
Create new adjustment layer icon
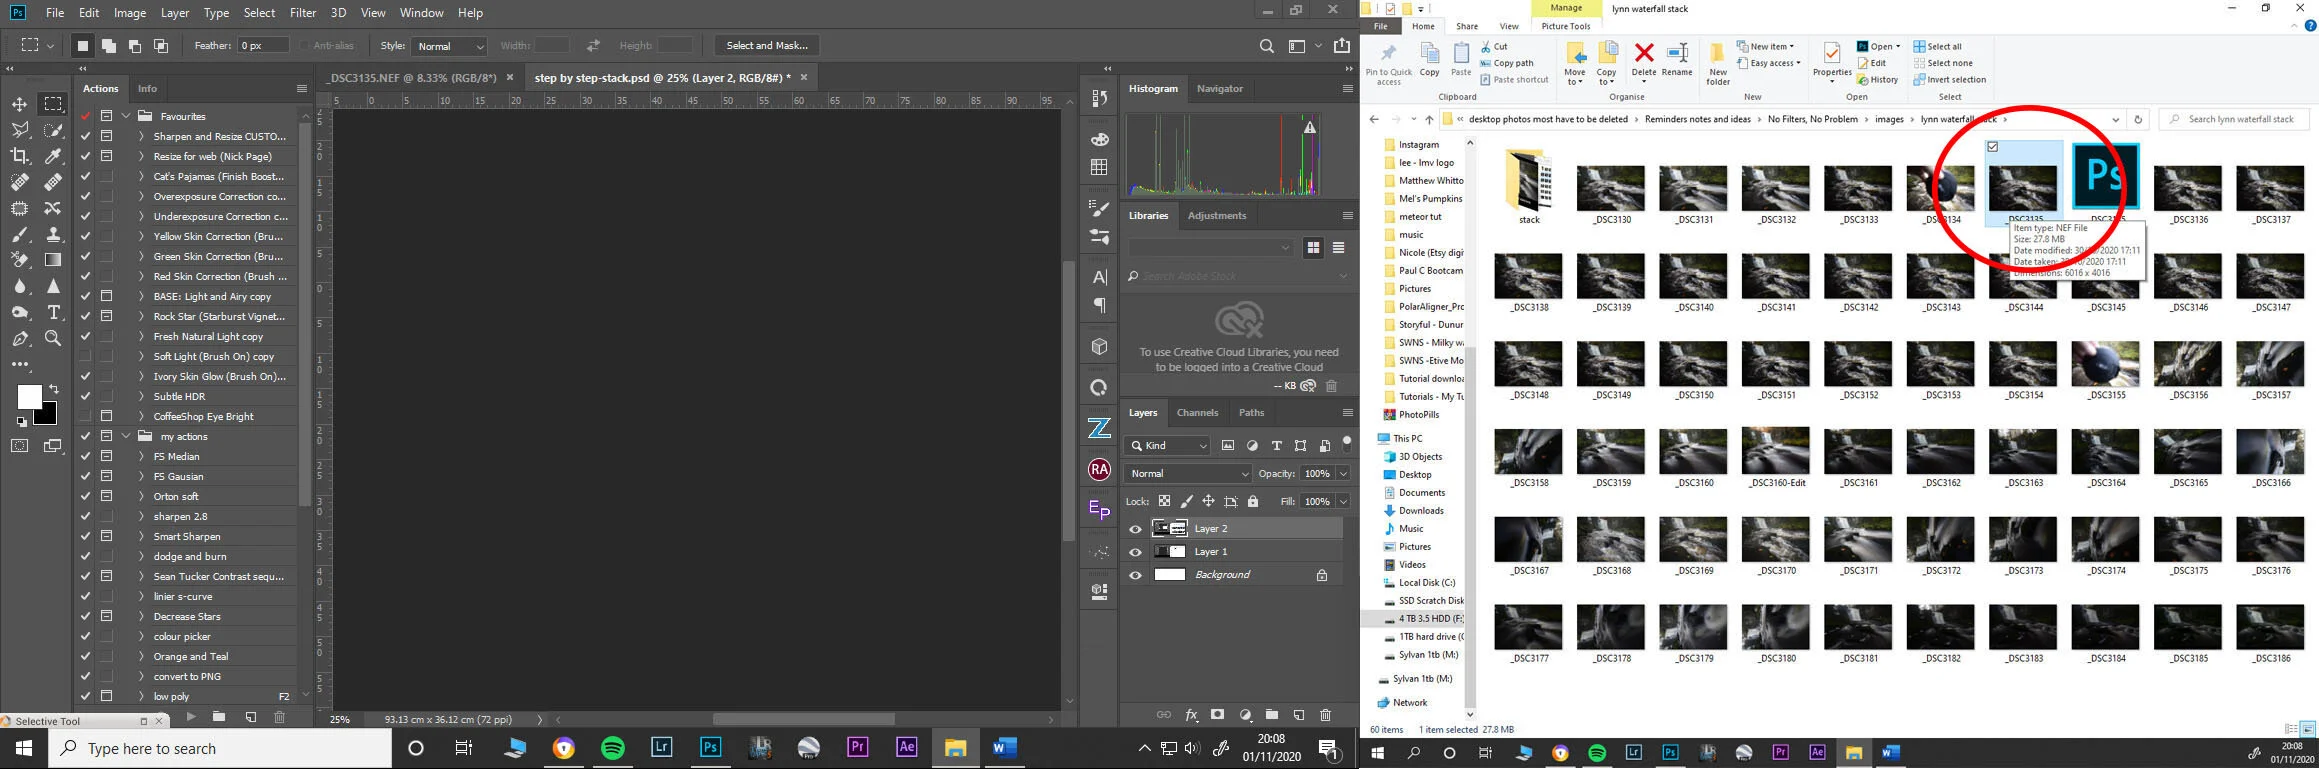tap(1245, 715)
